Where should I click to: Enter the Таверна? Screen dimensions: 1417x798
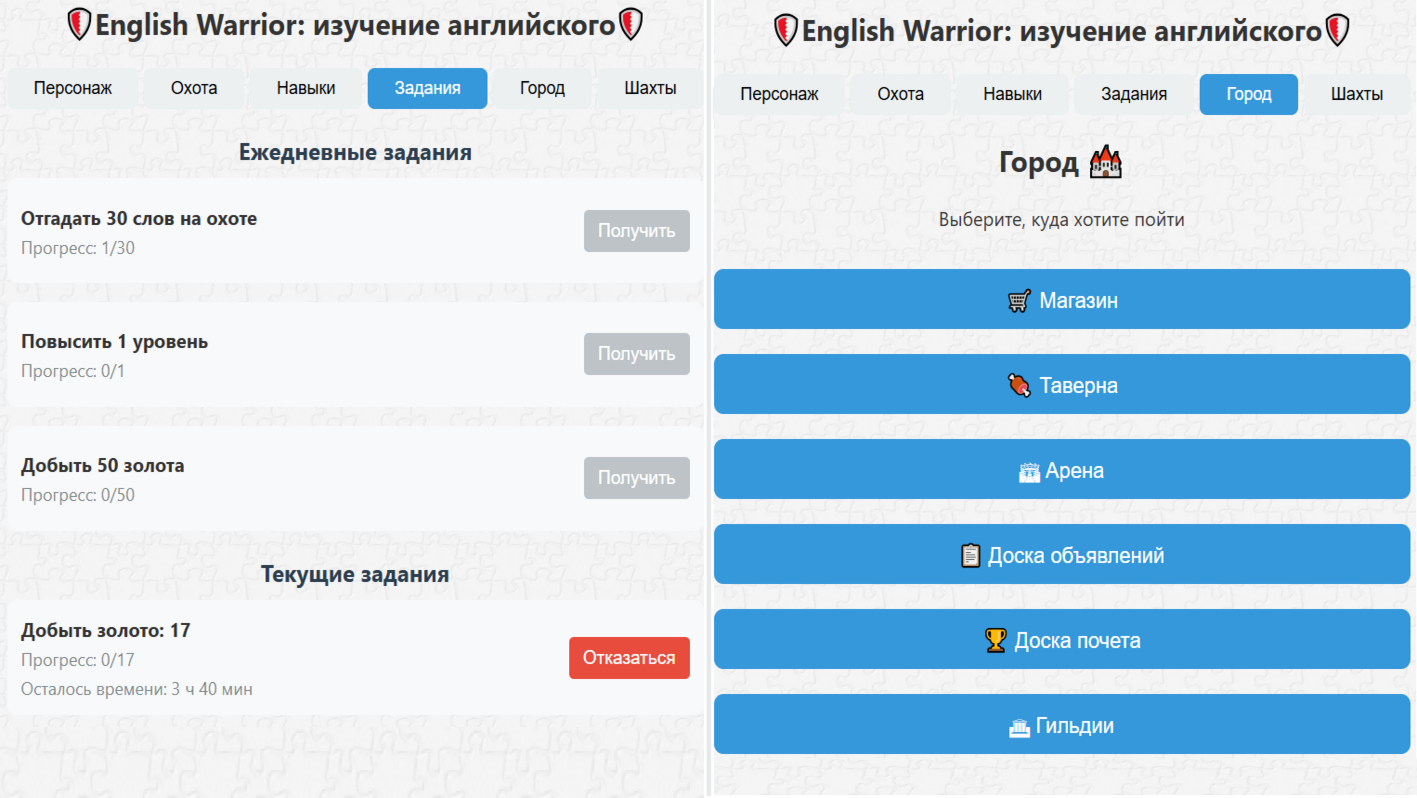1061,384
